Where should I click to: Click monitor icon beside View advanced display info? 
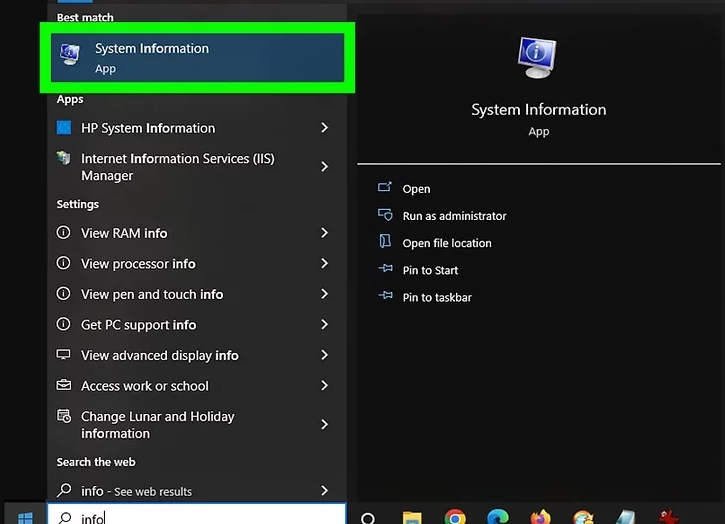(x=63, y=354)
